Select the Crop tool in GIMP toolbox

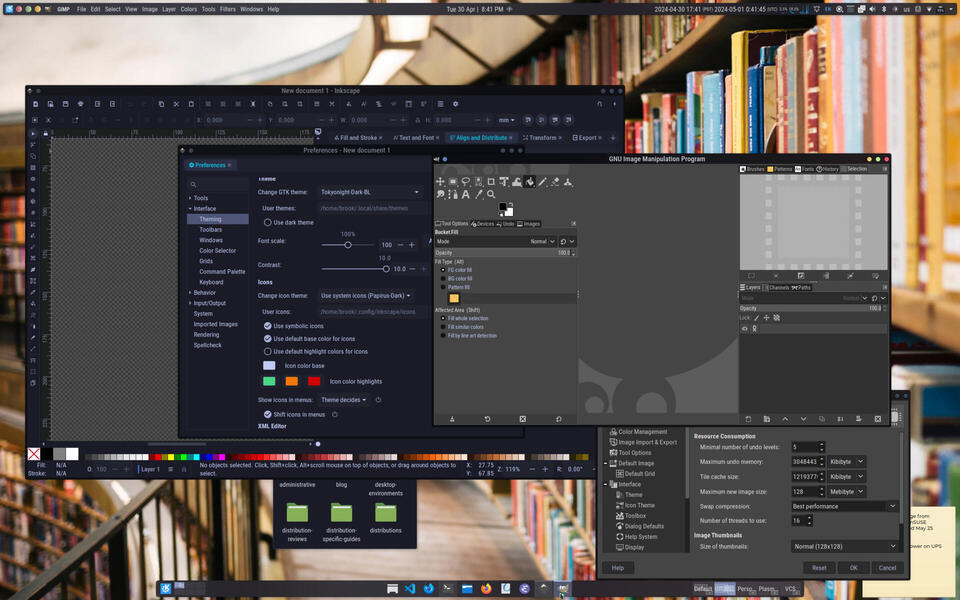[x=491, y=182]
